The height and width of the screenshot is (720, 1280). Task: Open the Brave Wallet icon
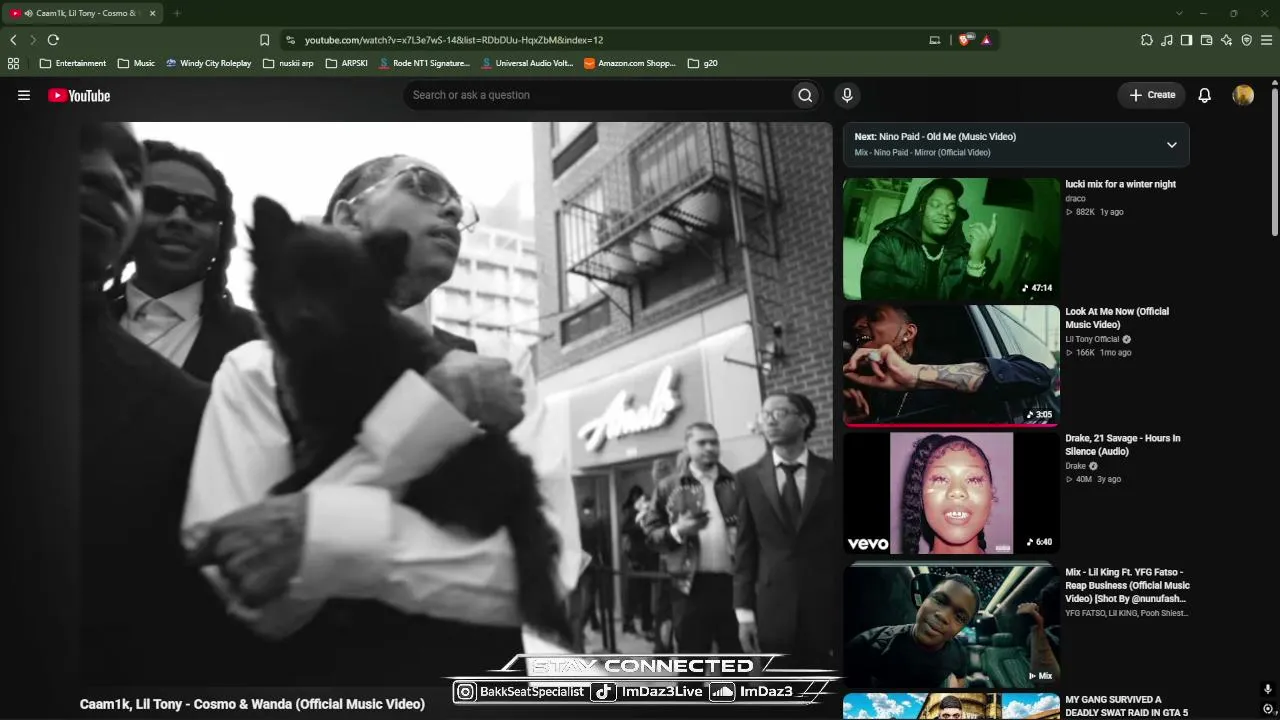(x=1206, y=40)
